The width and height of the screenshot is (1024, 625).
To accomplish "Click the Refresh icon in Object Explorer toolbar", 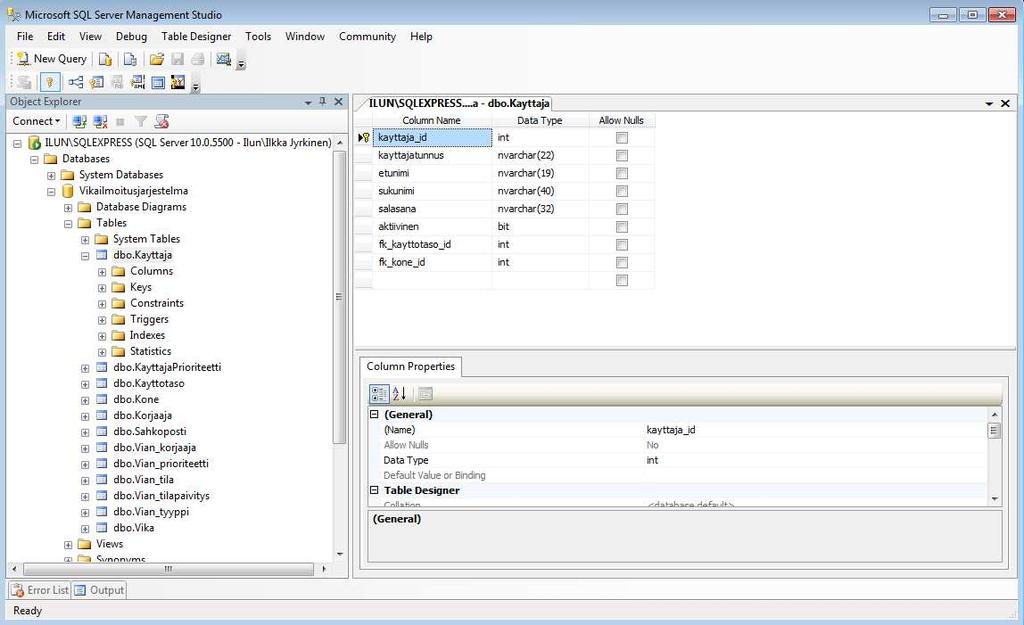I will click(161, 121).
